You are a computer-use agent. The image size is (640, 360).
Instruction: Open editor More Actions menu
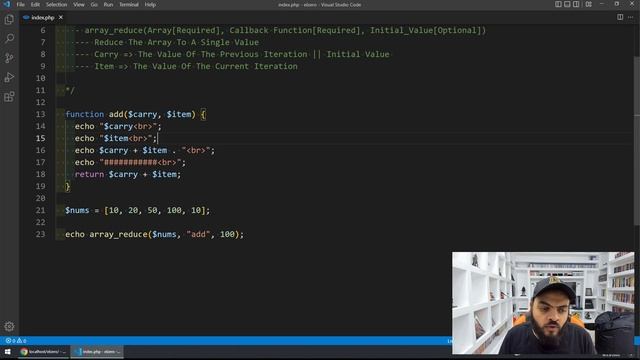coord(631,17)
